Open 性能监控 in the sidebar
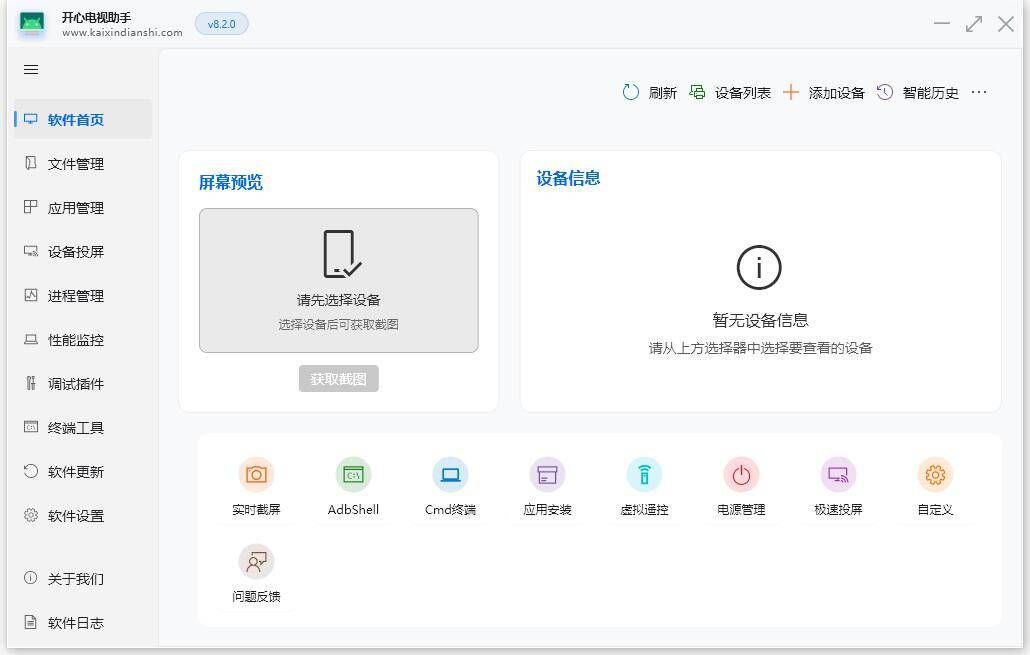The height and width of the screenshot is (655, 1030). tap(83, 340)
